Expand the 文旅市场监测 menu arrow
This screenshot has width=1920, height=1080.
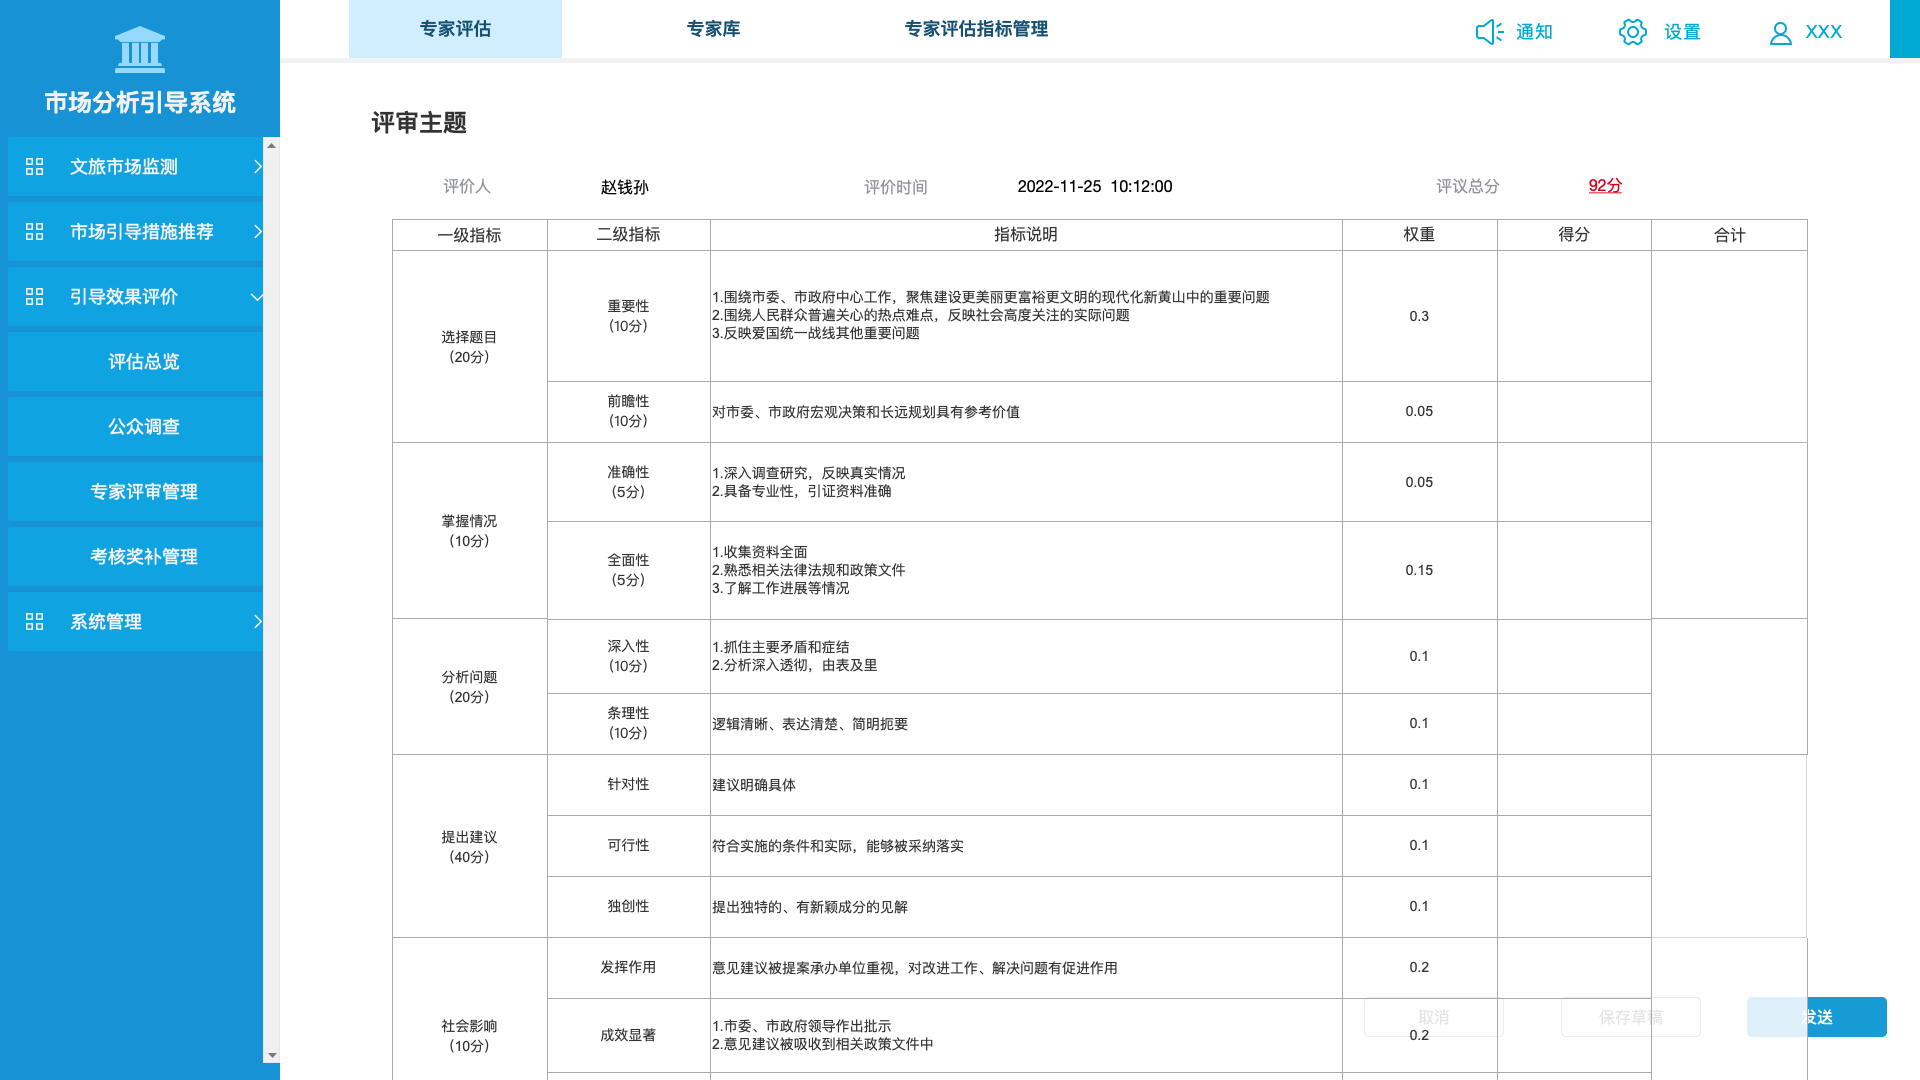(257, 167)
